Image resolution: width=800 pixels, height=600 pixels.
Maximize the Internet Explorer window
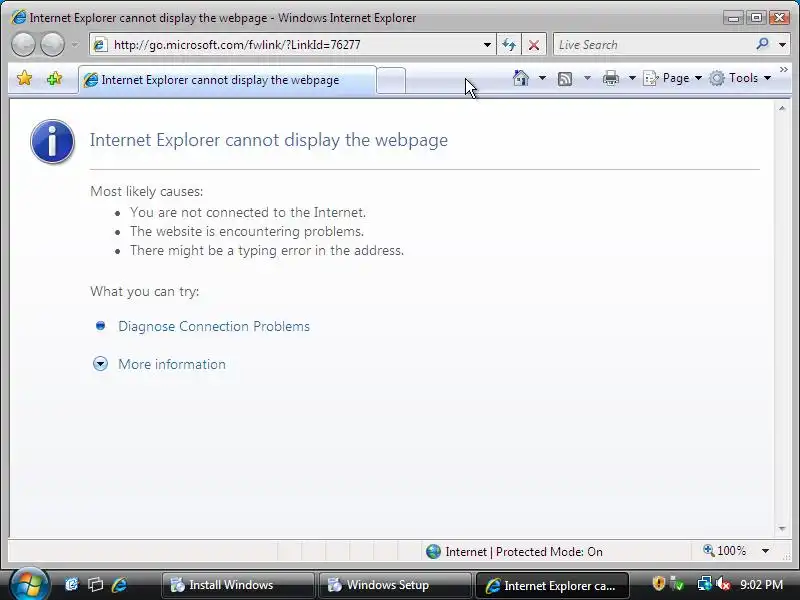click(x=757, y=18)
